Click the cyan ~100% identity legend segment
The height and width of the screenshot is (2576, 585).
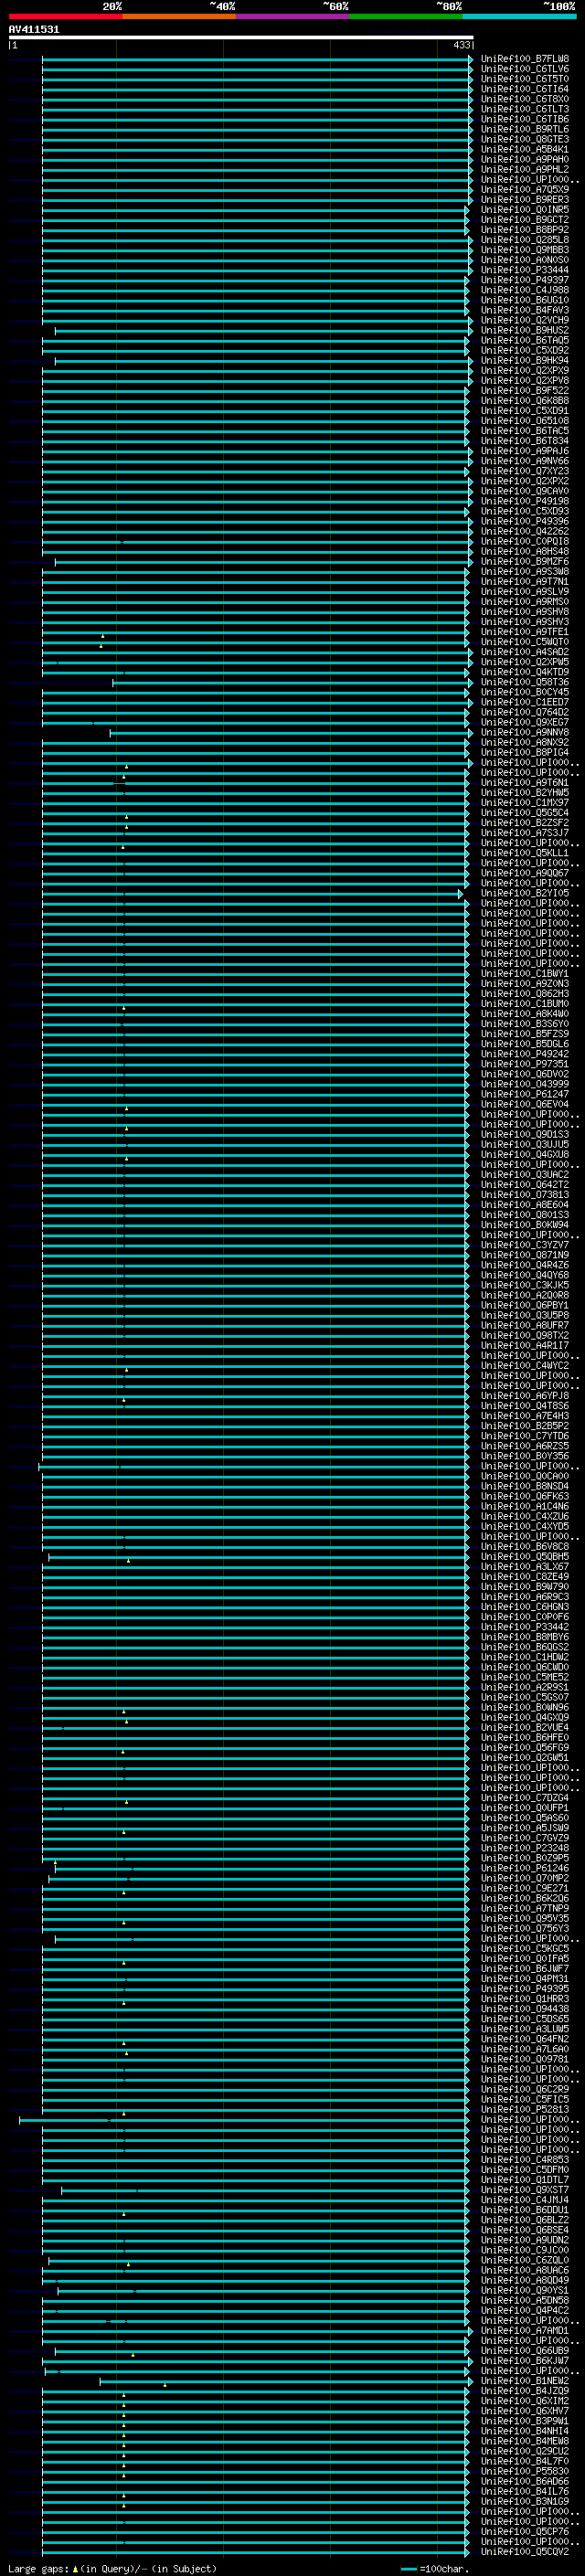point(519,16)
